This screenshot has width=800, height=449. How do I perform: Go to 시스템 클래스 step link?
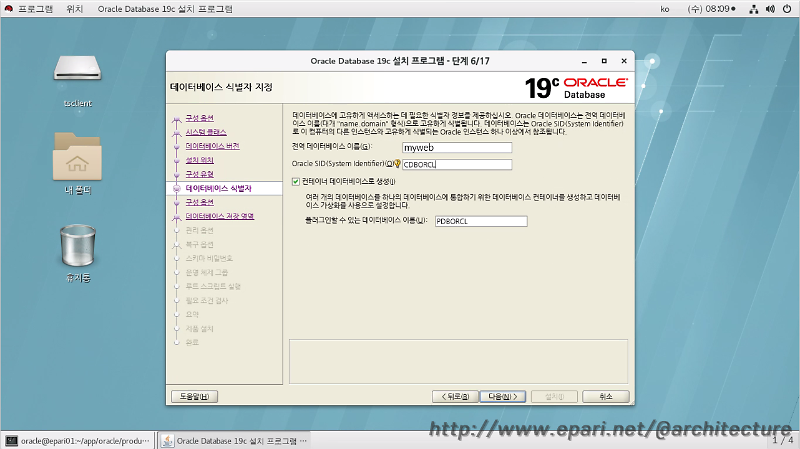point(206,132)
